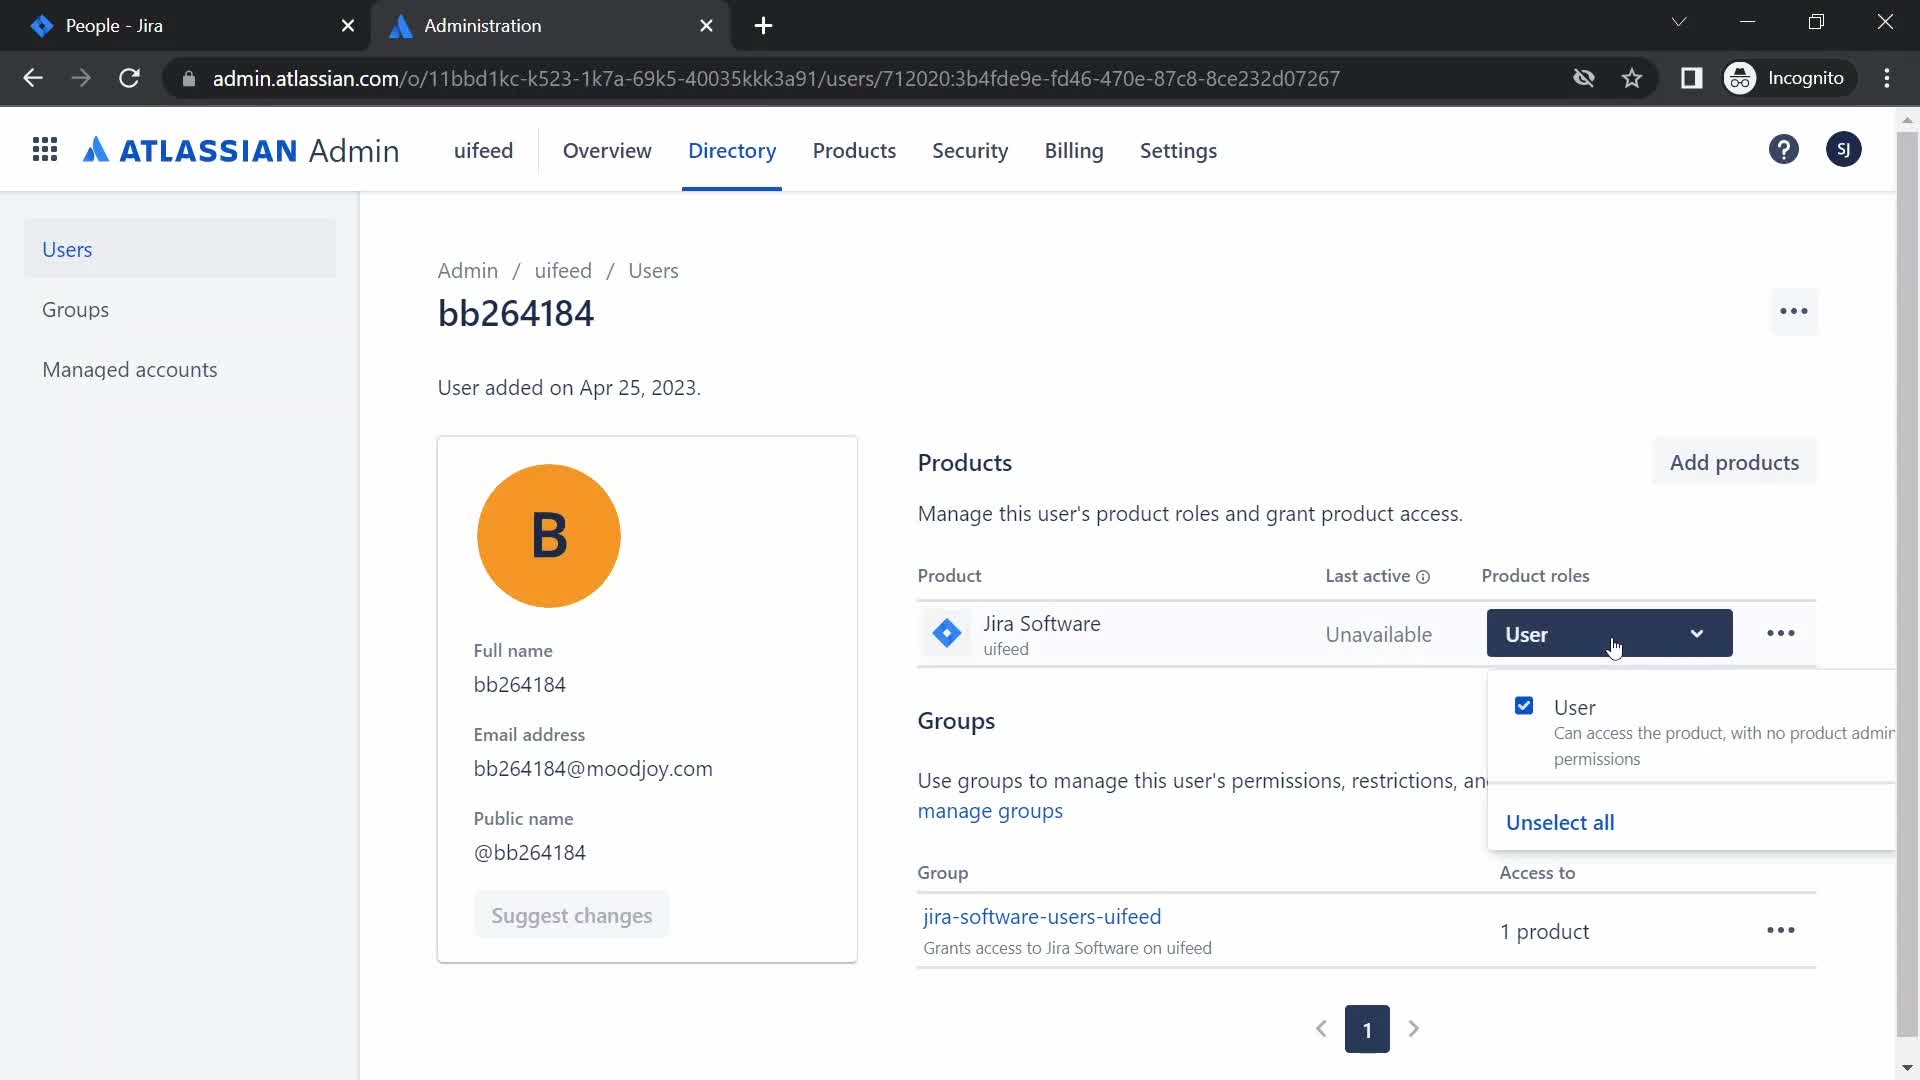Click Unselect all in role dropdown
Viewport: 1920px width, 1080px height.
pyautogui.click(x=1560, y=822)
